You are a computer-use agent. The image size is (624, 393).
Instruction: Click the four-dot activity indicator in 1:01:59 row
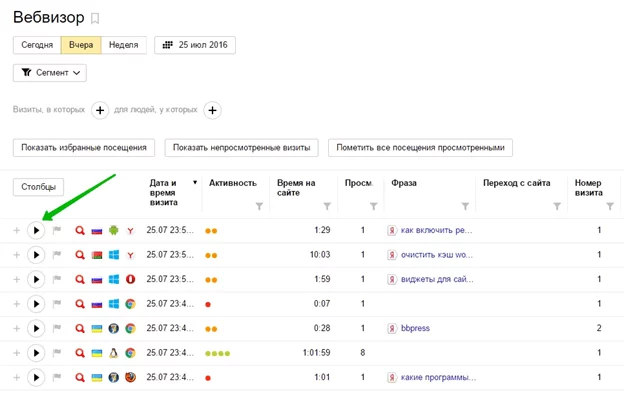click(217, 353)
